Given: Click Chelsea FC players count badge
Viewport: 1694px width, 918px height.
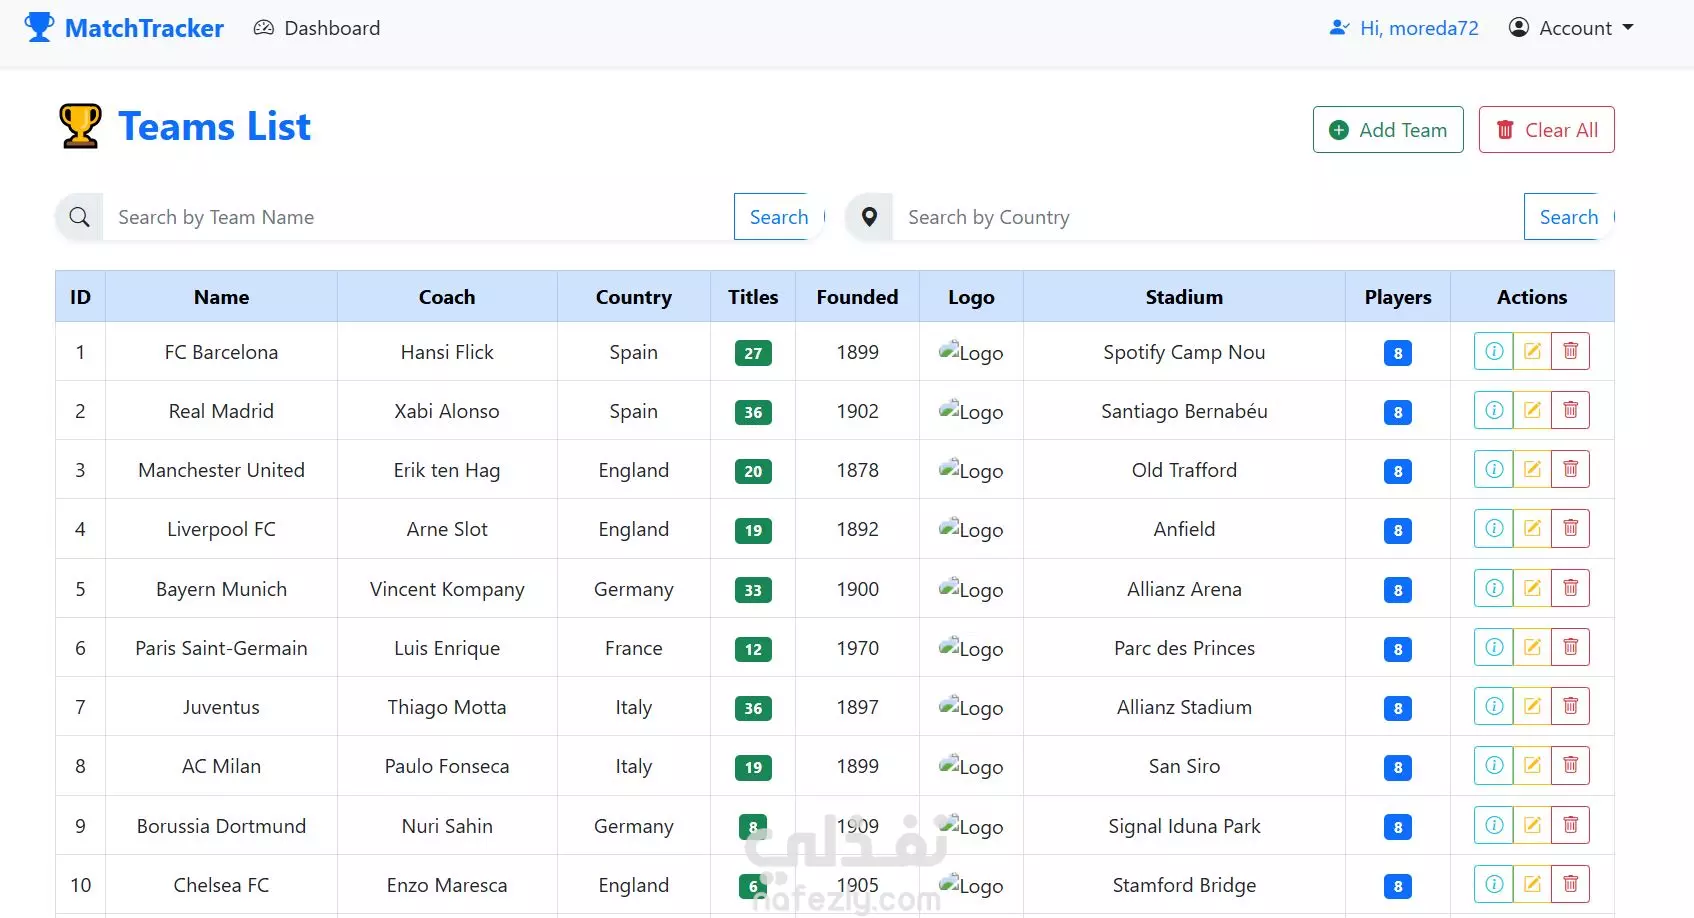Looking at the screenshot, I should 1398,886.
